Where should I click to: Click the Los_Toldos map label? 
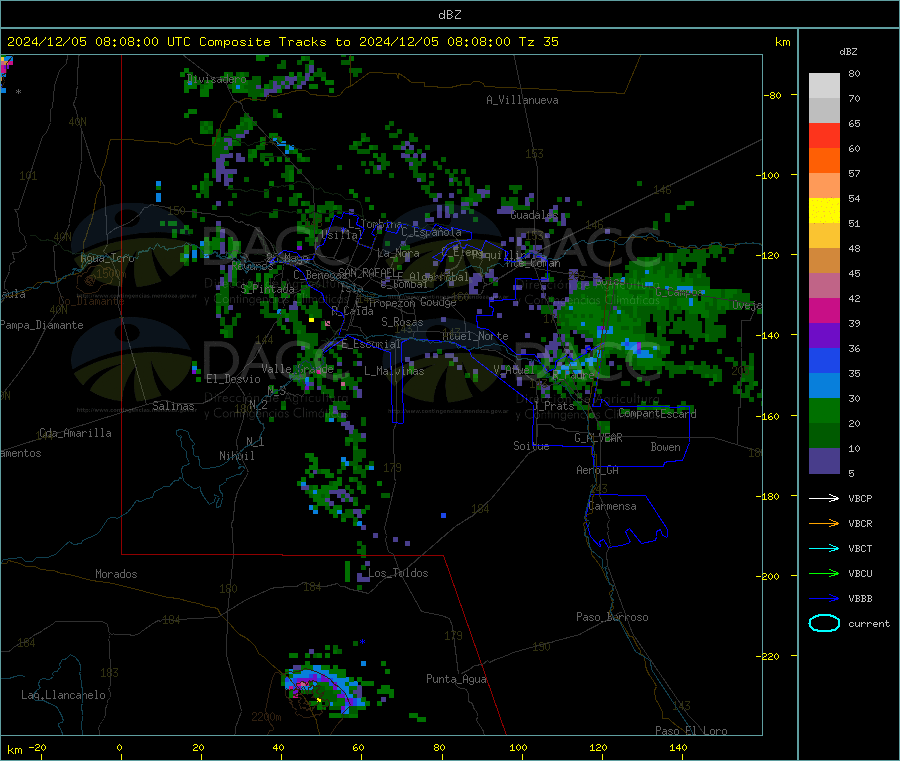pos(398,573)
